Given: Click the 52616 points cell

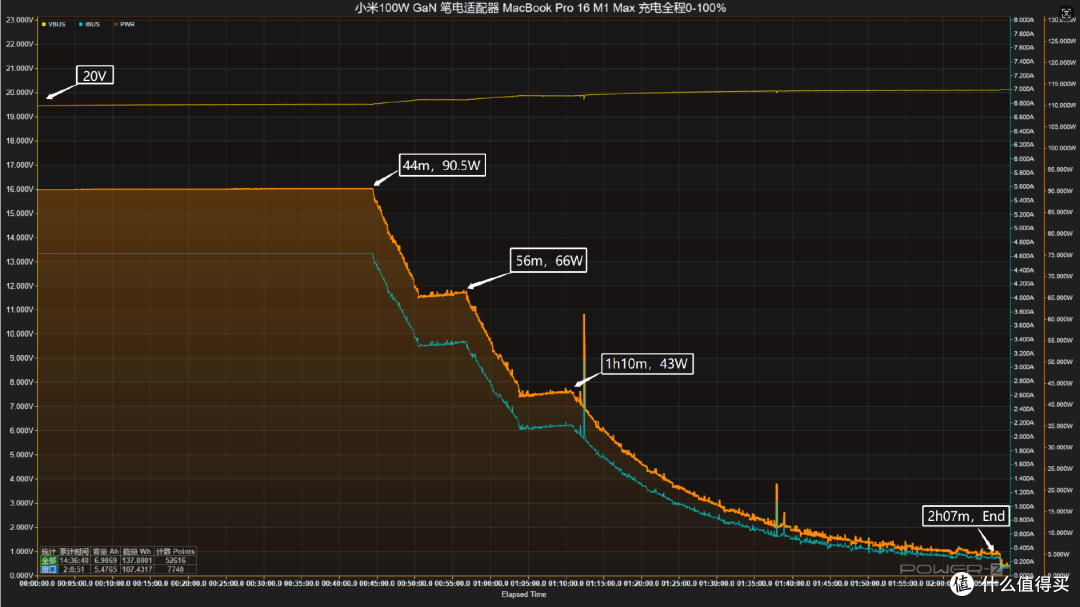Looking at the screenshot, I should pyautogui.click(x=176, y=560).
